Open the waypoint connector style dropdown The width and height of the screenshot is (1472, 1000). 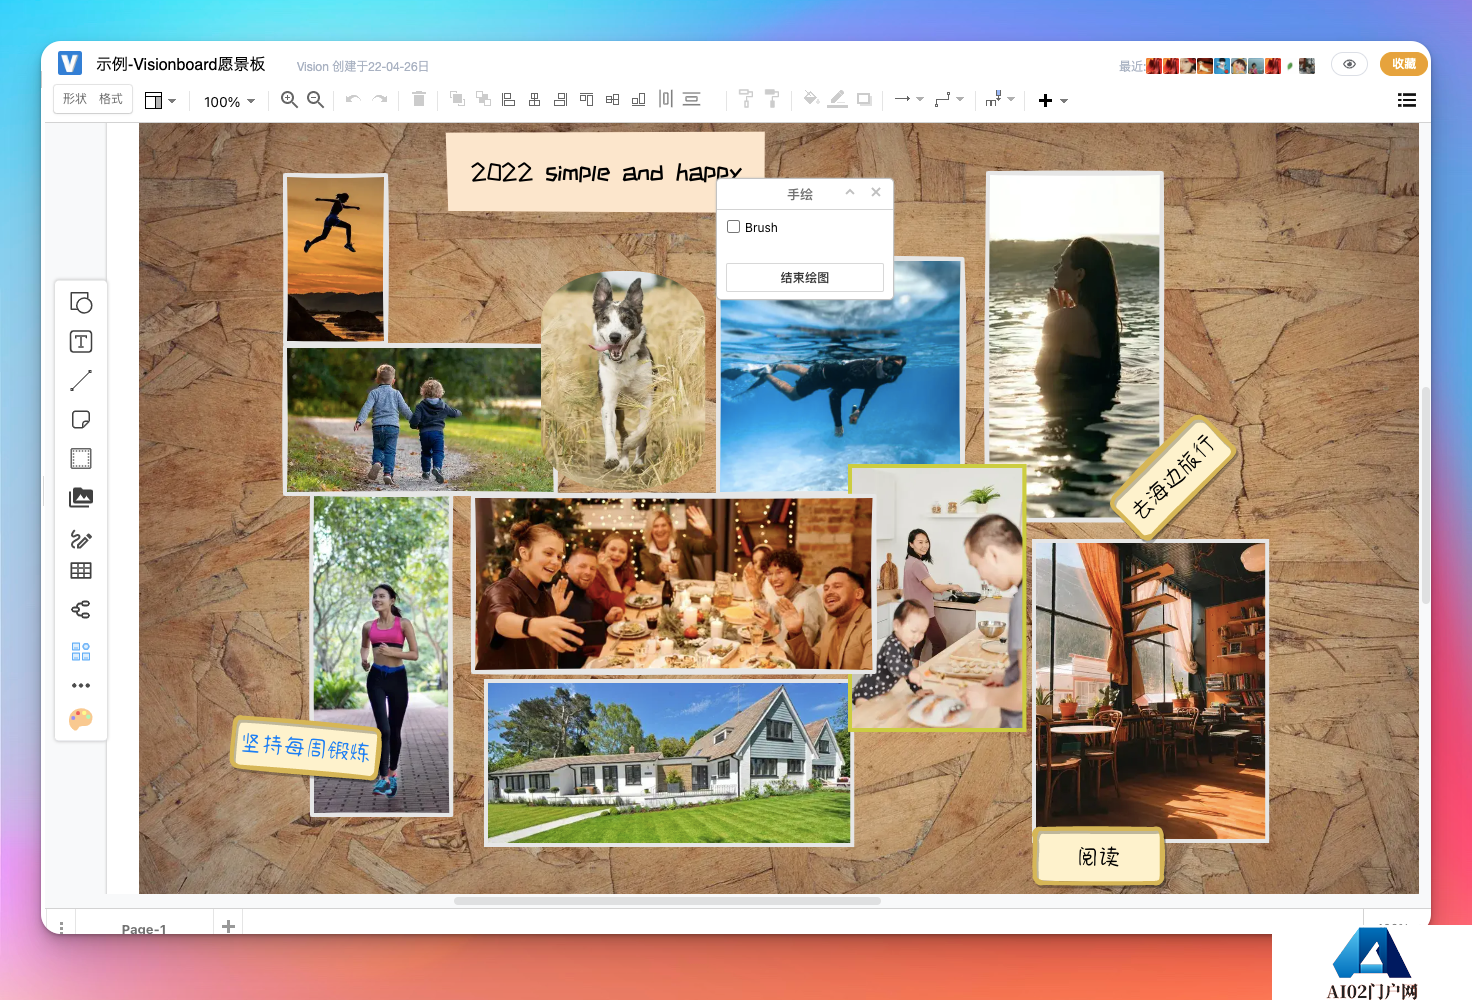click(949, 99)
